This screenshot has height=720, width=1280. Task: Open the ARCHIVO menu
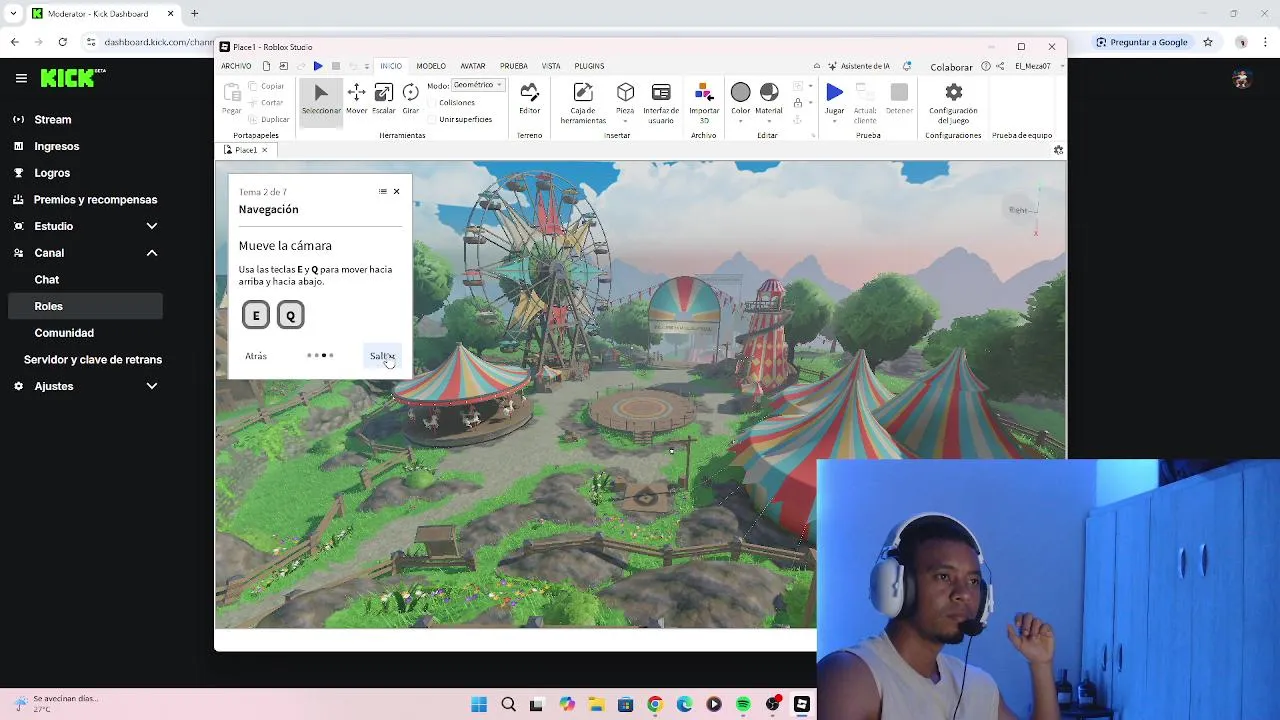click(236, 66)
